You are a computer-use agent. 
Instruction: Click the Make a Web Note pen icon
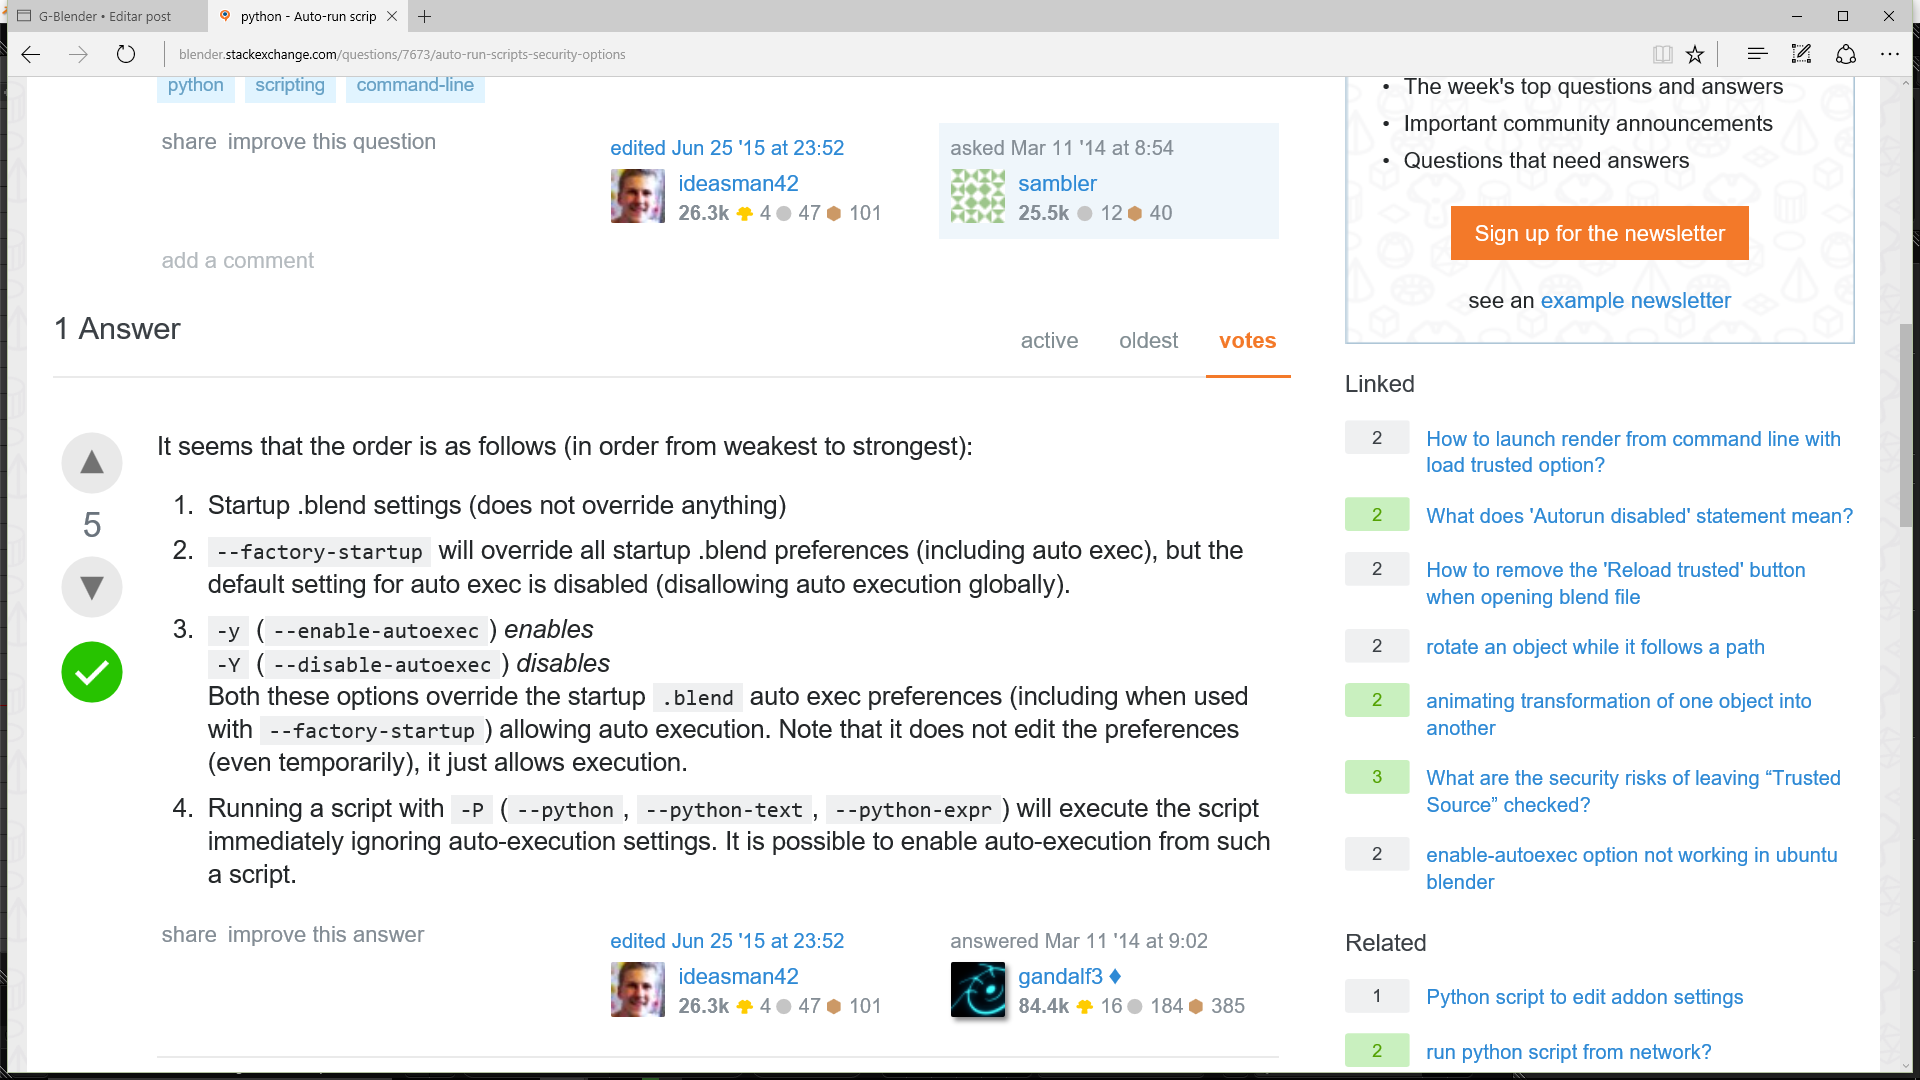coord(1801,54)
